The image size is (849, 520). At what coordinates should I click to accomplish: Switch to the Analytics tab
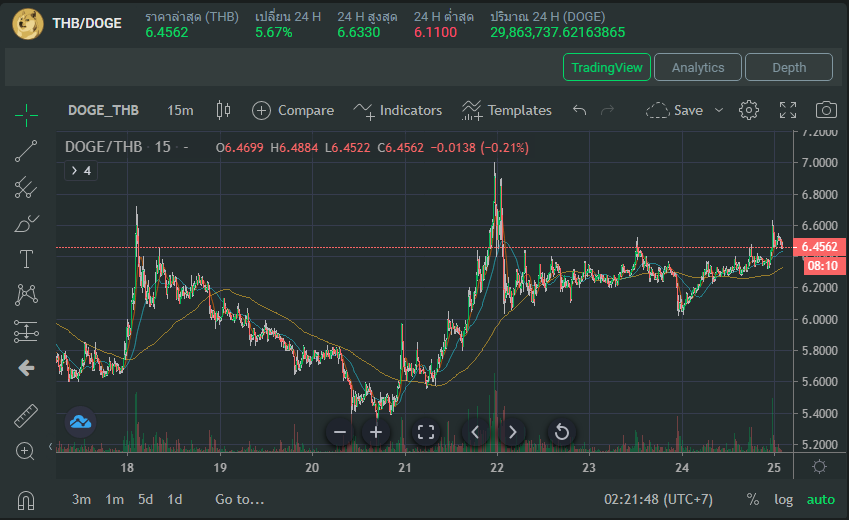(x=697, y=67)
